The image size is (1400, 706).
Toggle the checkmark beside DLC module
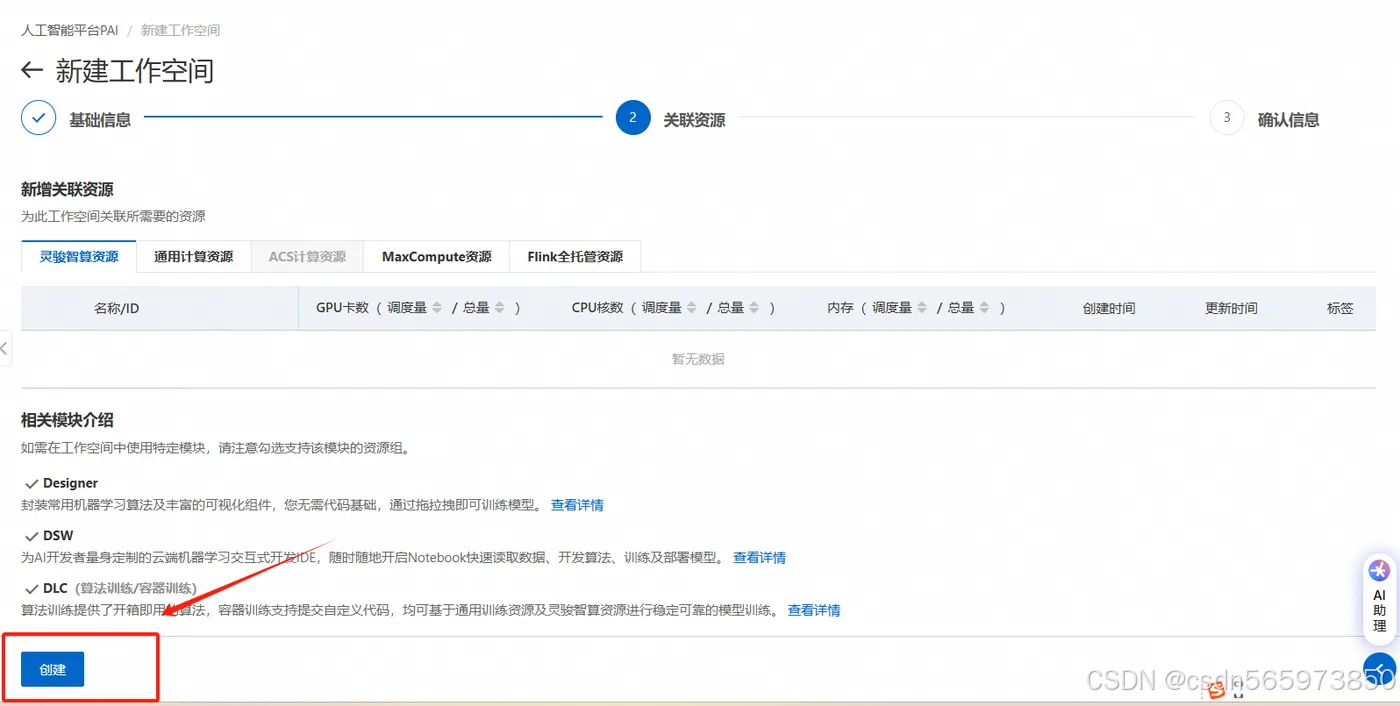pyautogui.click(x=31, y=588)
